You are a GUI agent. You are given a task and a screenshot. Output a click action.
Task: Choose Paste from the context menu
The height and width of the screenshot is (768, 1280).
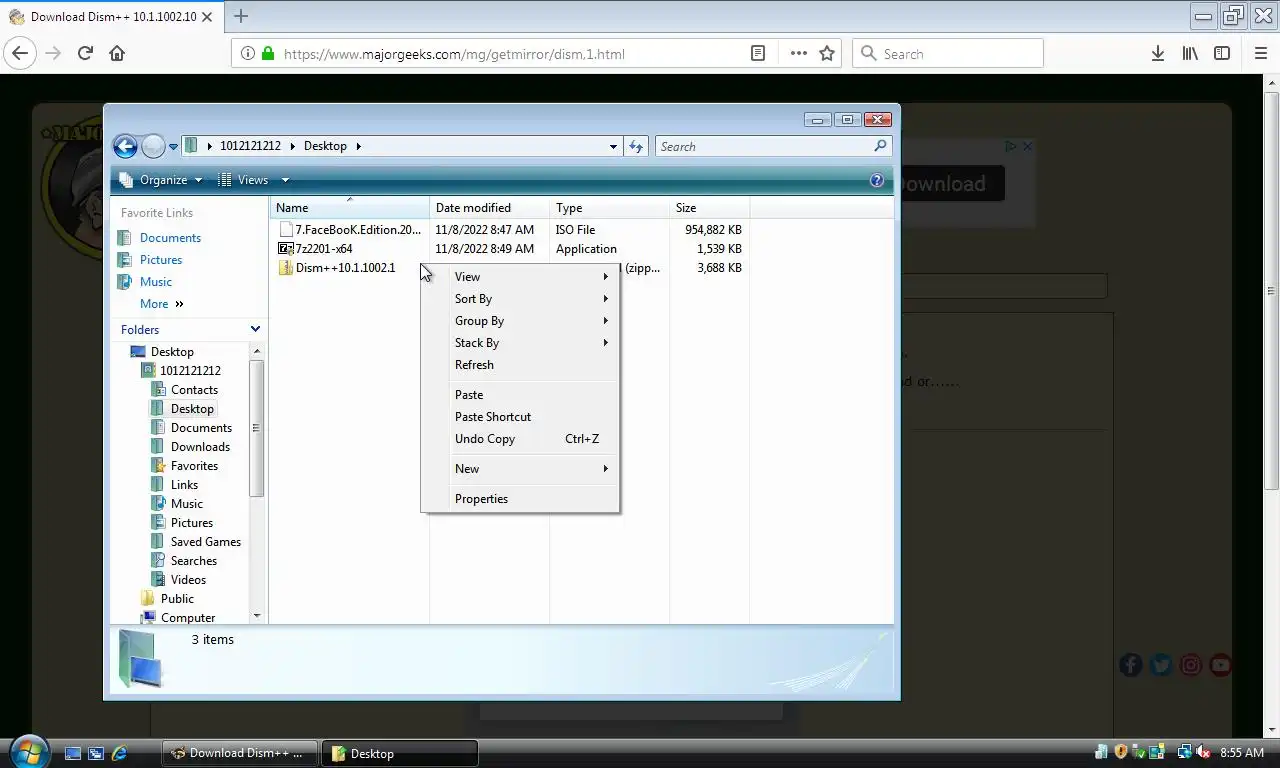click(520, 395)
